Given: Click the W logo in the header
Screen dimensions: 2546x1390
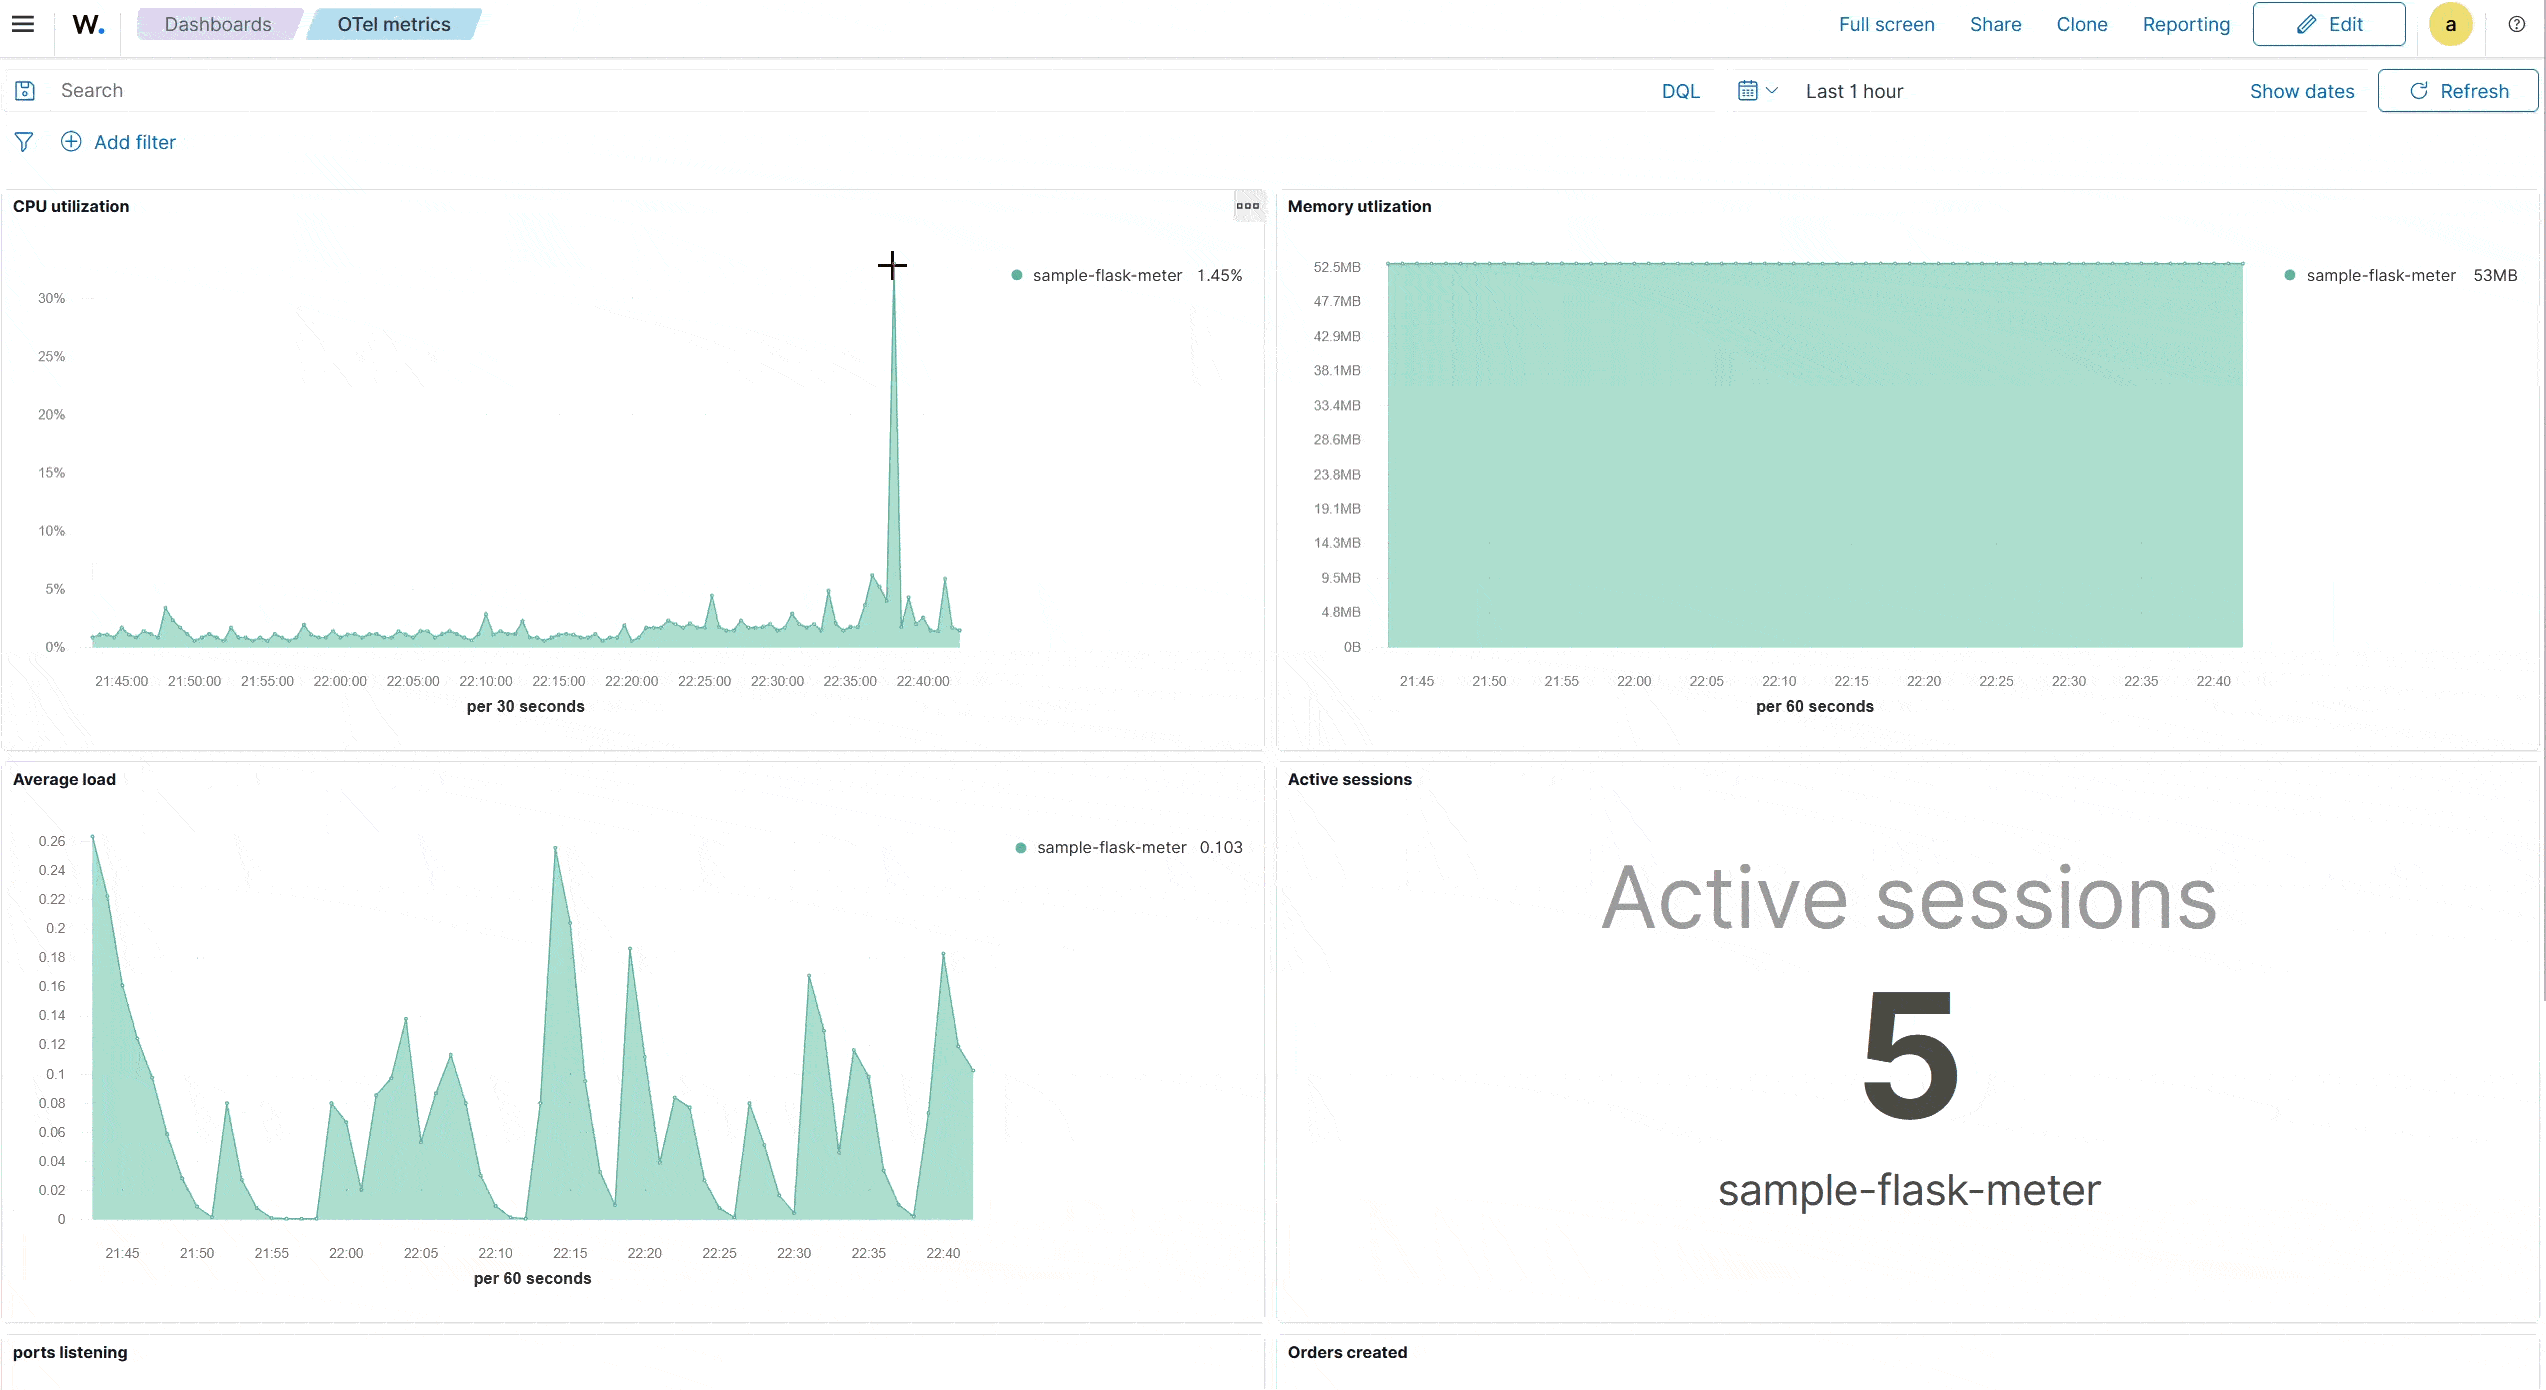Looking at the screenshot, I should (88, 24).
